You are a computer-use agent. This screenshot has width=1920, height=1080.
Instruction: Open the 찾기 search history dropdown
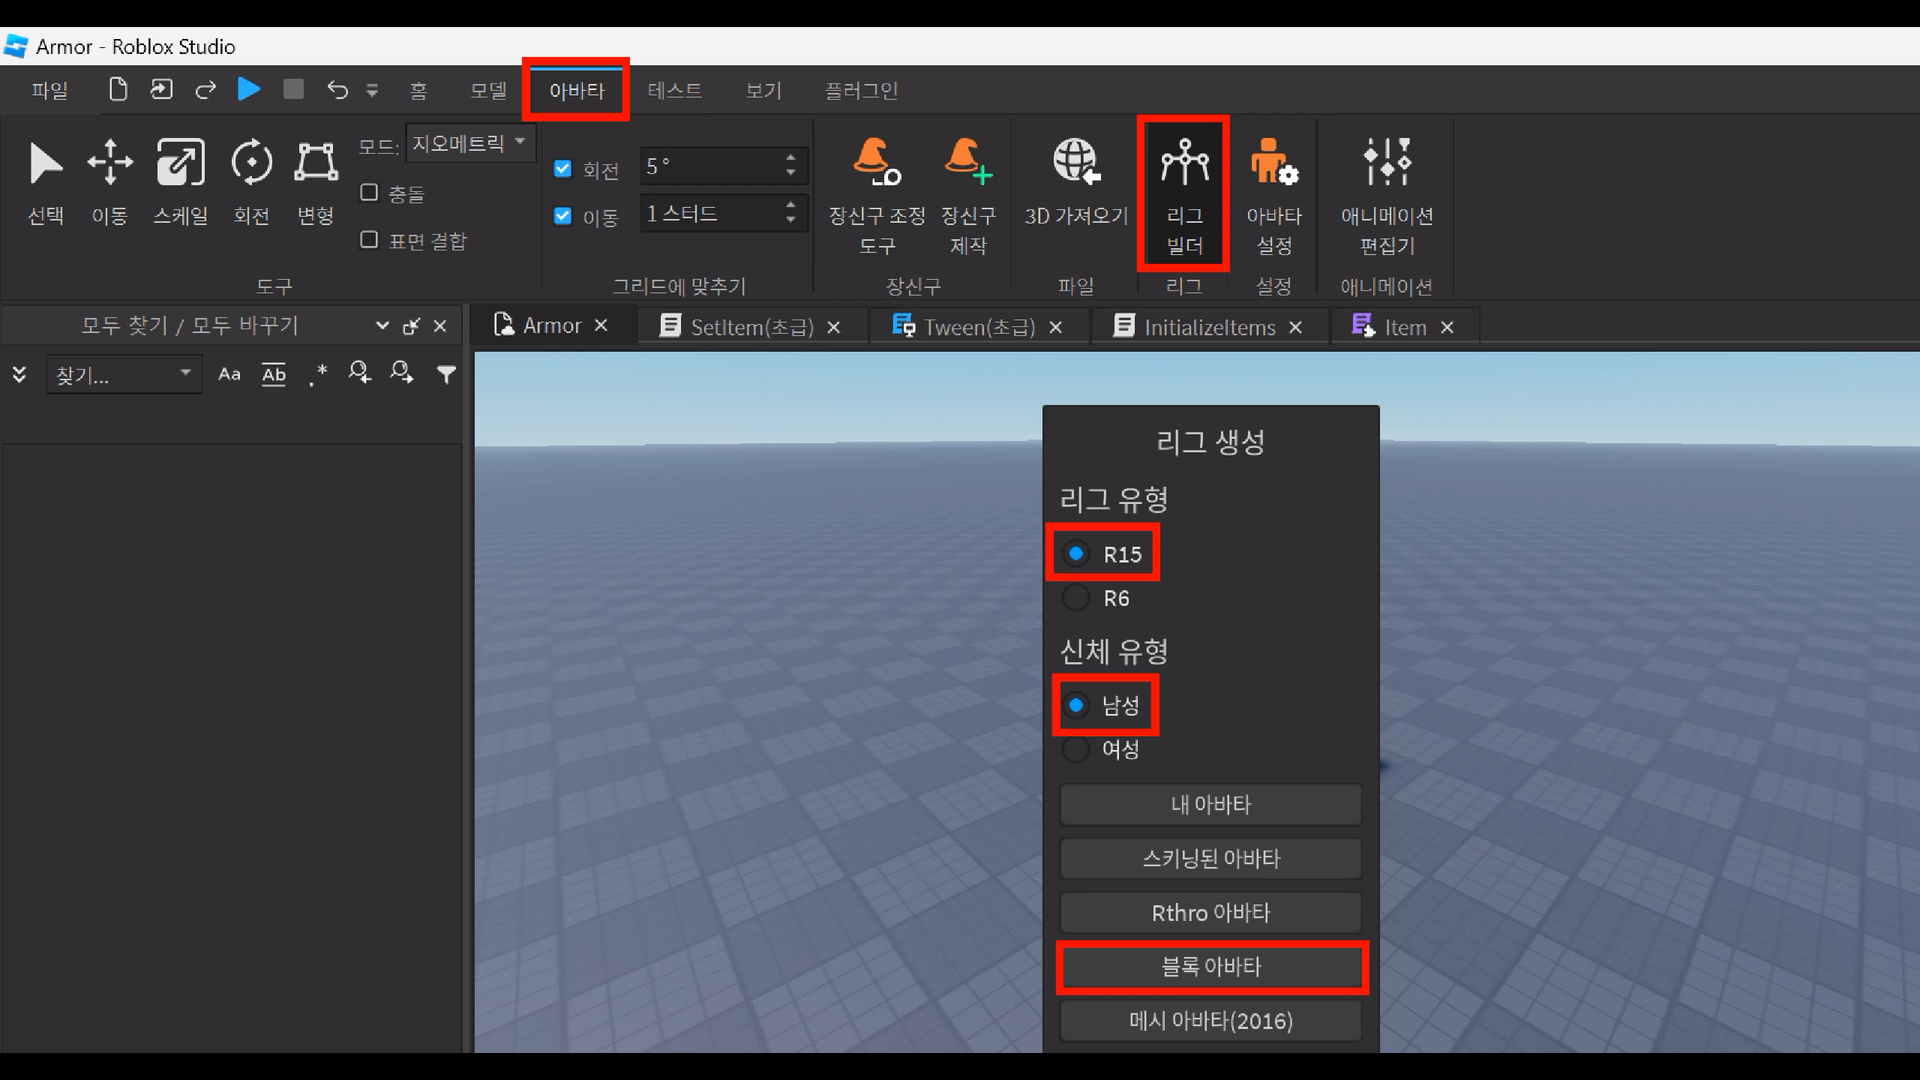tap(185, 373)
